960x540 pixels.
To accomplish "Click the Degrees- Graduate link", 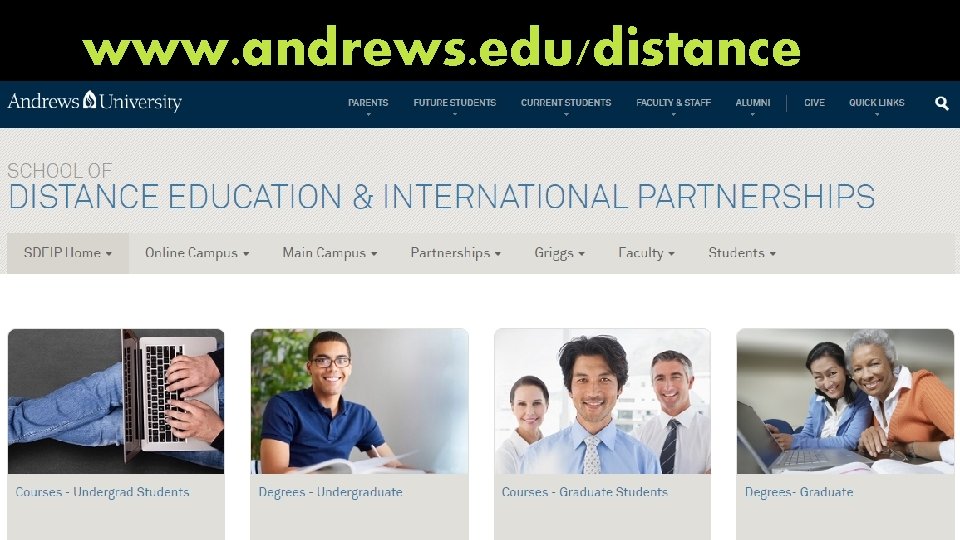I will [799, 492].
